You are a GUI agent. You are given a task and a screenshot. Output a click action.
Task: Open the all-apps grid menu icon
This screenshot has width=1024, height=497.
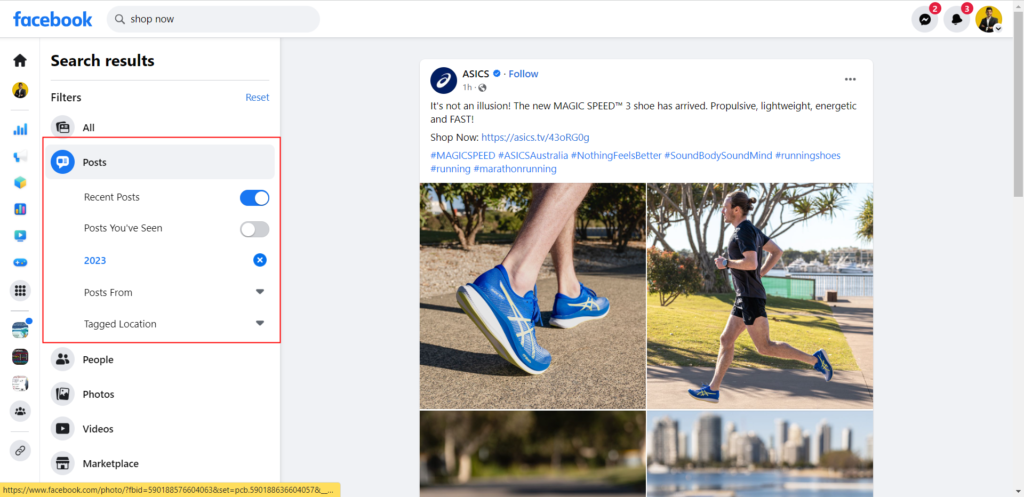(20, 291)
